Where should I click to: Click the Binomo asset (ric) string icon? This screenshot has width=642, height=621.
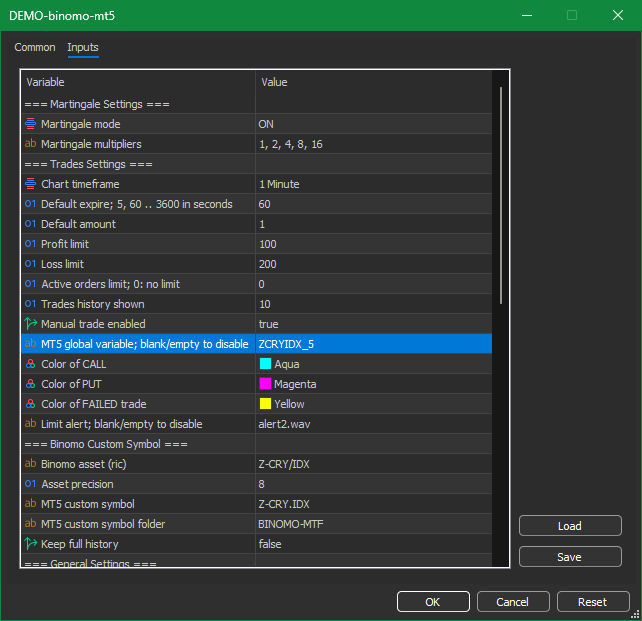click(30, 464)
